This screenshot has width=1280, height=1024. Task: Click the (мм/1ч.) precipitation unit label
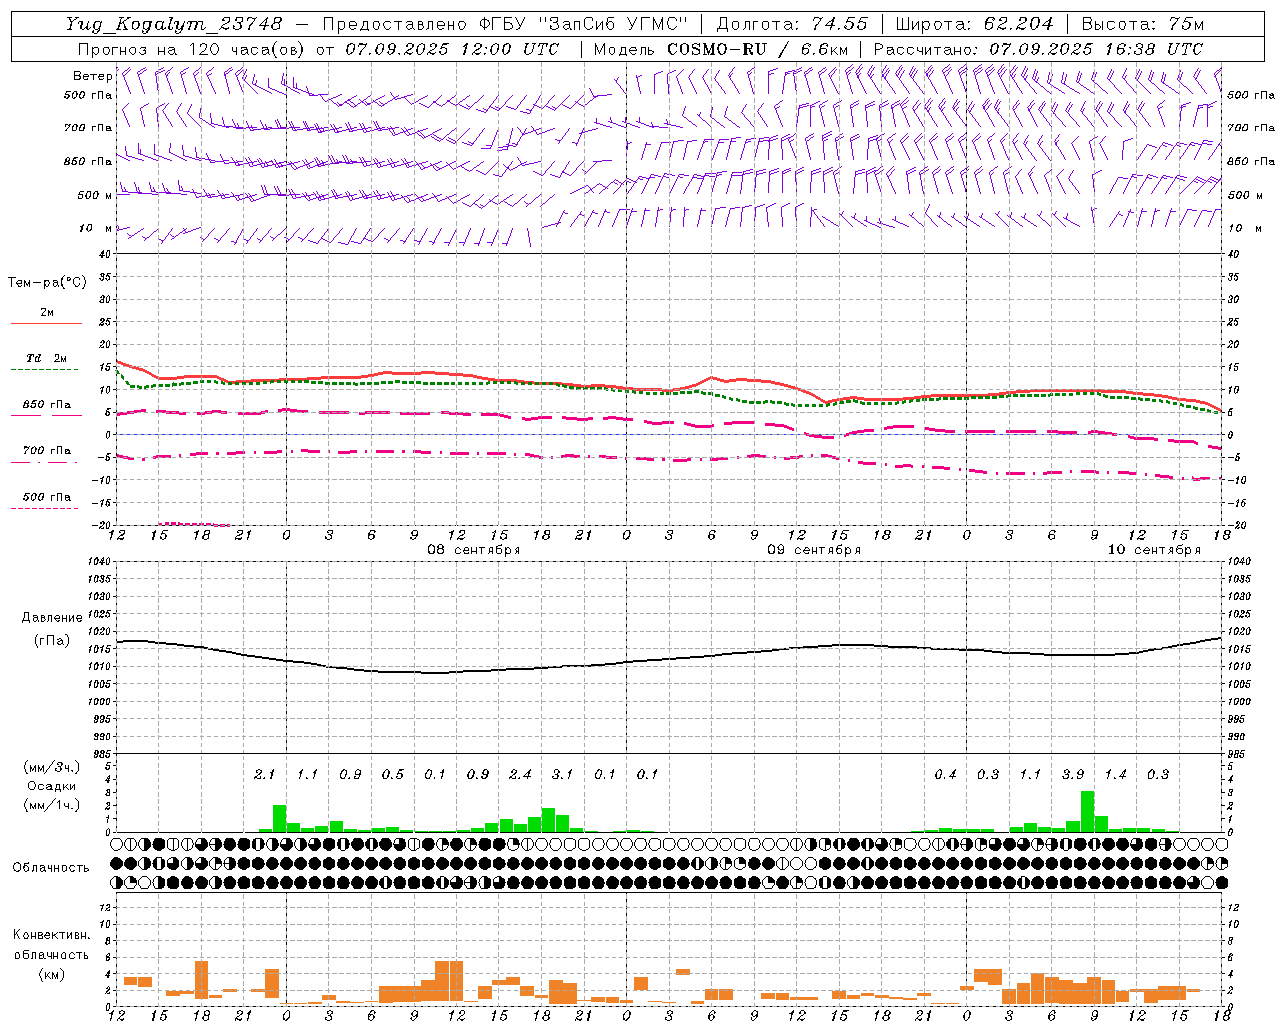coord(51,805)
